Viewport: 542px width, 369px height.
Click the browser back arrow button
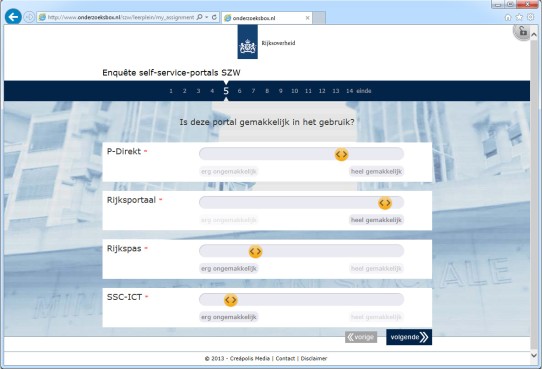[x=13, y=17]
